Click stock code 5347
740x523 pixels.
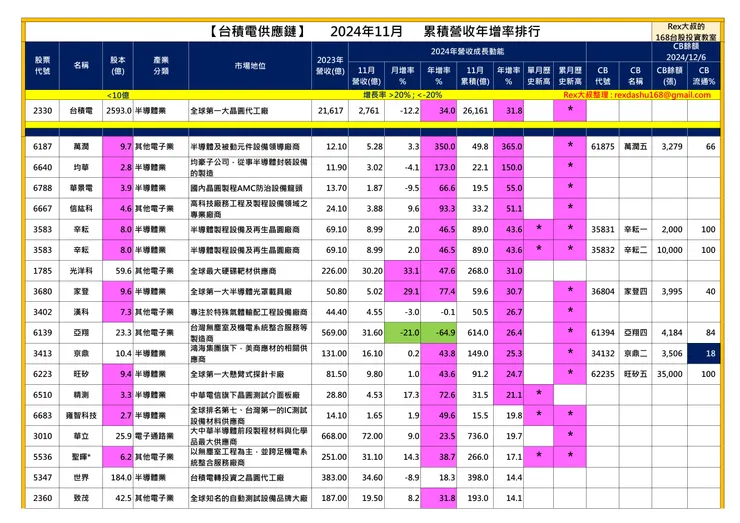pos(42,478)
